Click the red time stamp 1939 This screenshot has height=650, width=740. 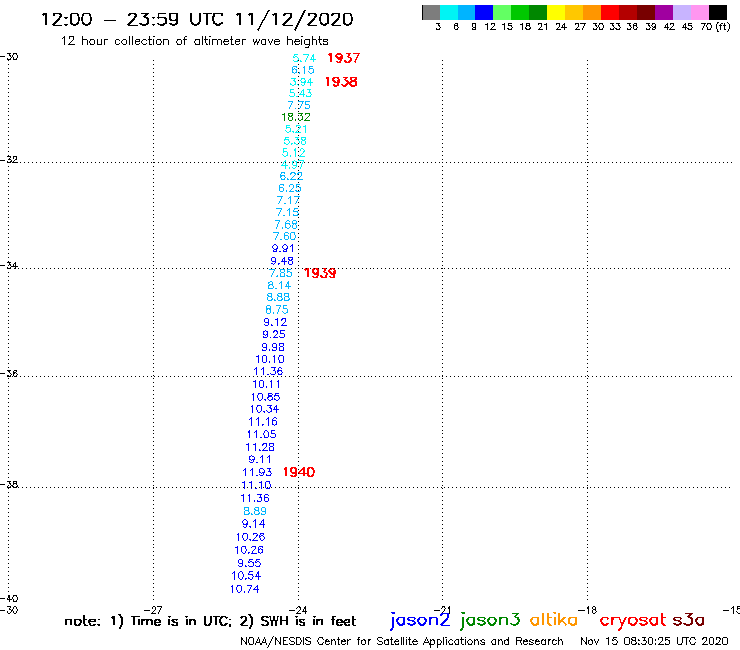click(320, 273)
